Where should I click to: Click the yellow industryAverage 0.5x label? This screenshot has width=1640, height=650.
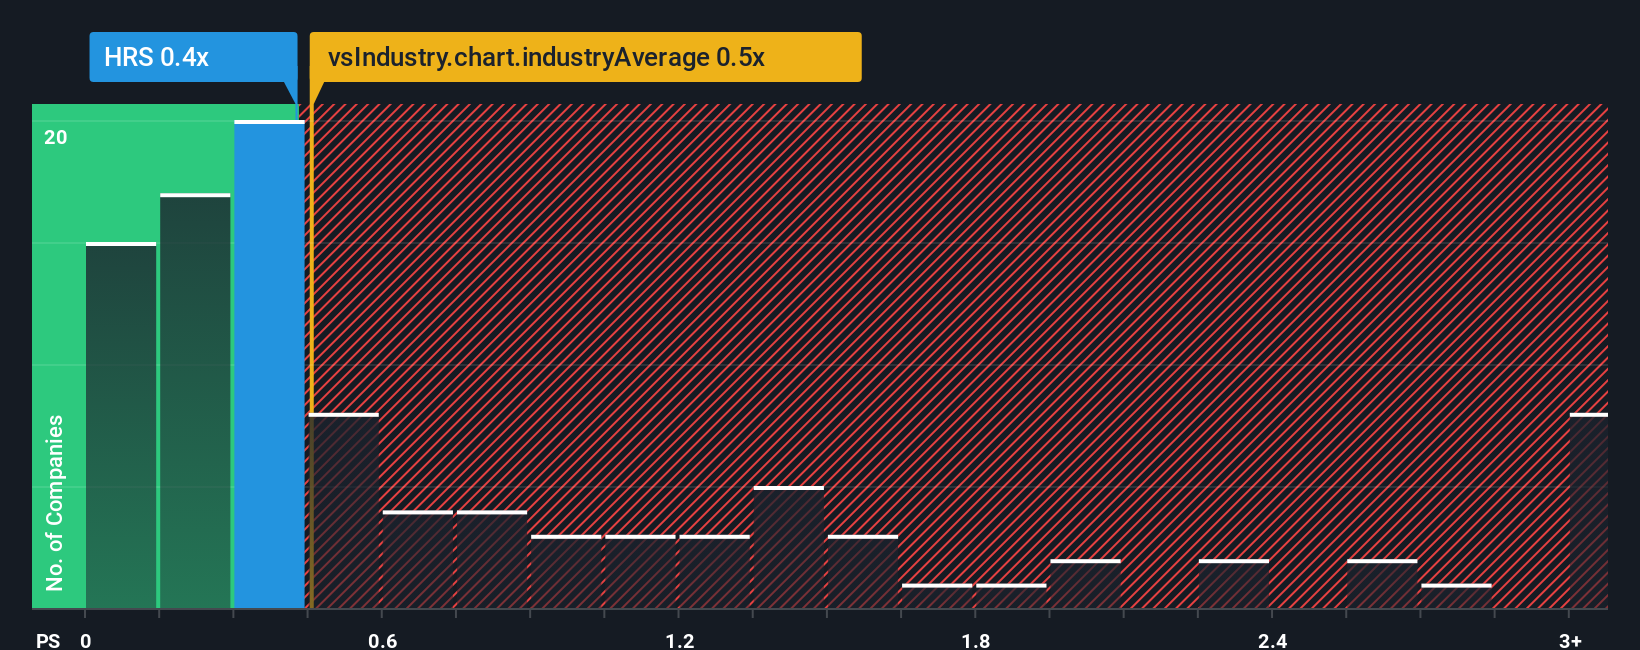pos(585,57)
